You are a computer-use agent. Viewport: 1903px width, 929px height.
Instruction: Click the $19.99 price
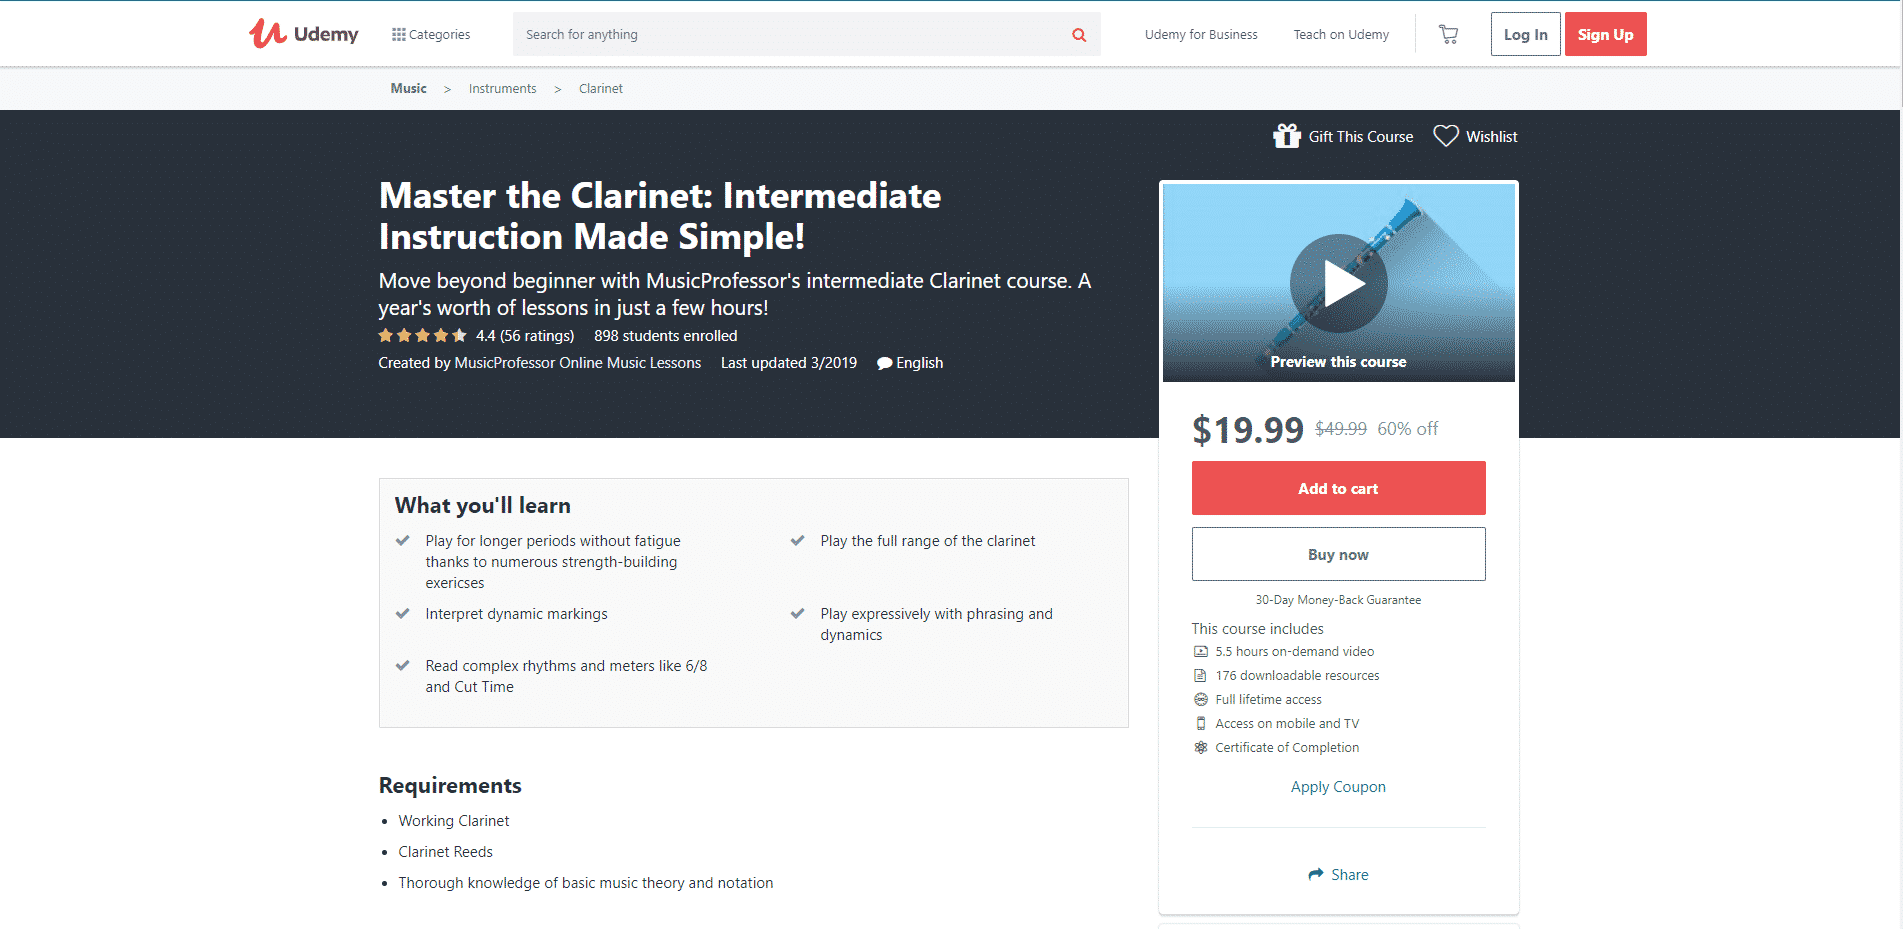pos(1248,430)
